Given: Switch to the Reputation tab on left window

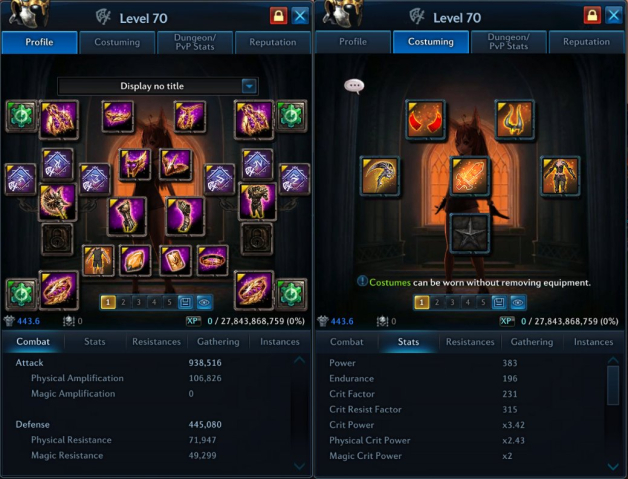Looking at the screenshot, I should [273, 42].
